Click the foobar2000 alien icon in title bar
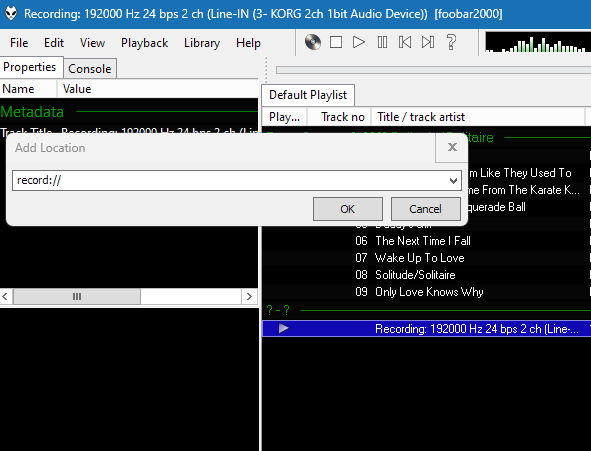Image resolution: width=591 pixels, height=451 pixels. [x=11, y=14]
